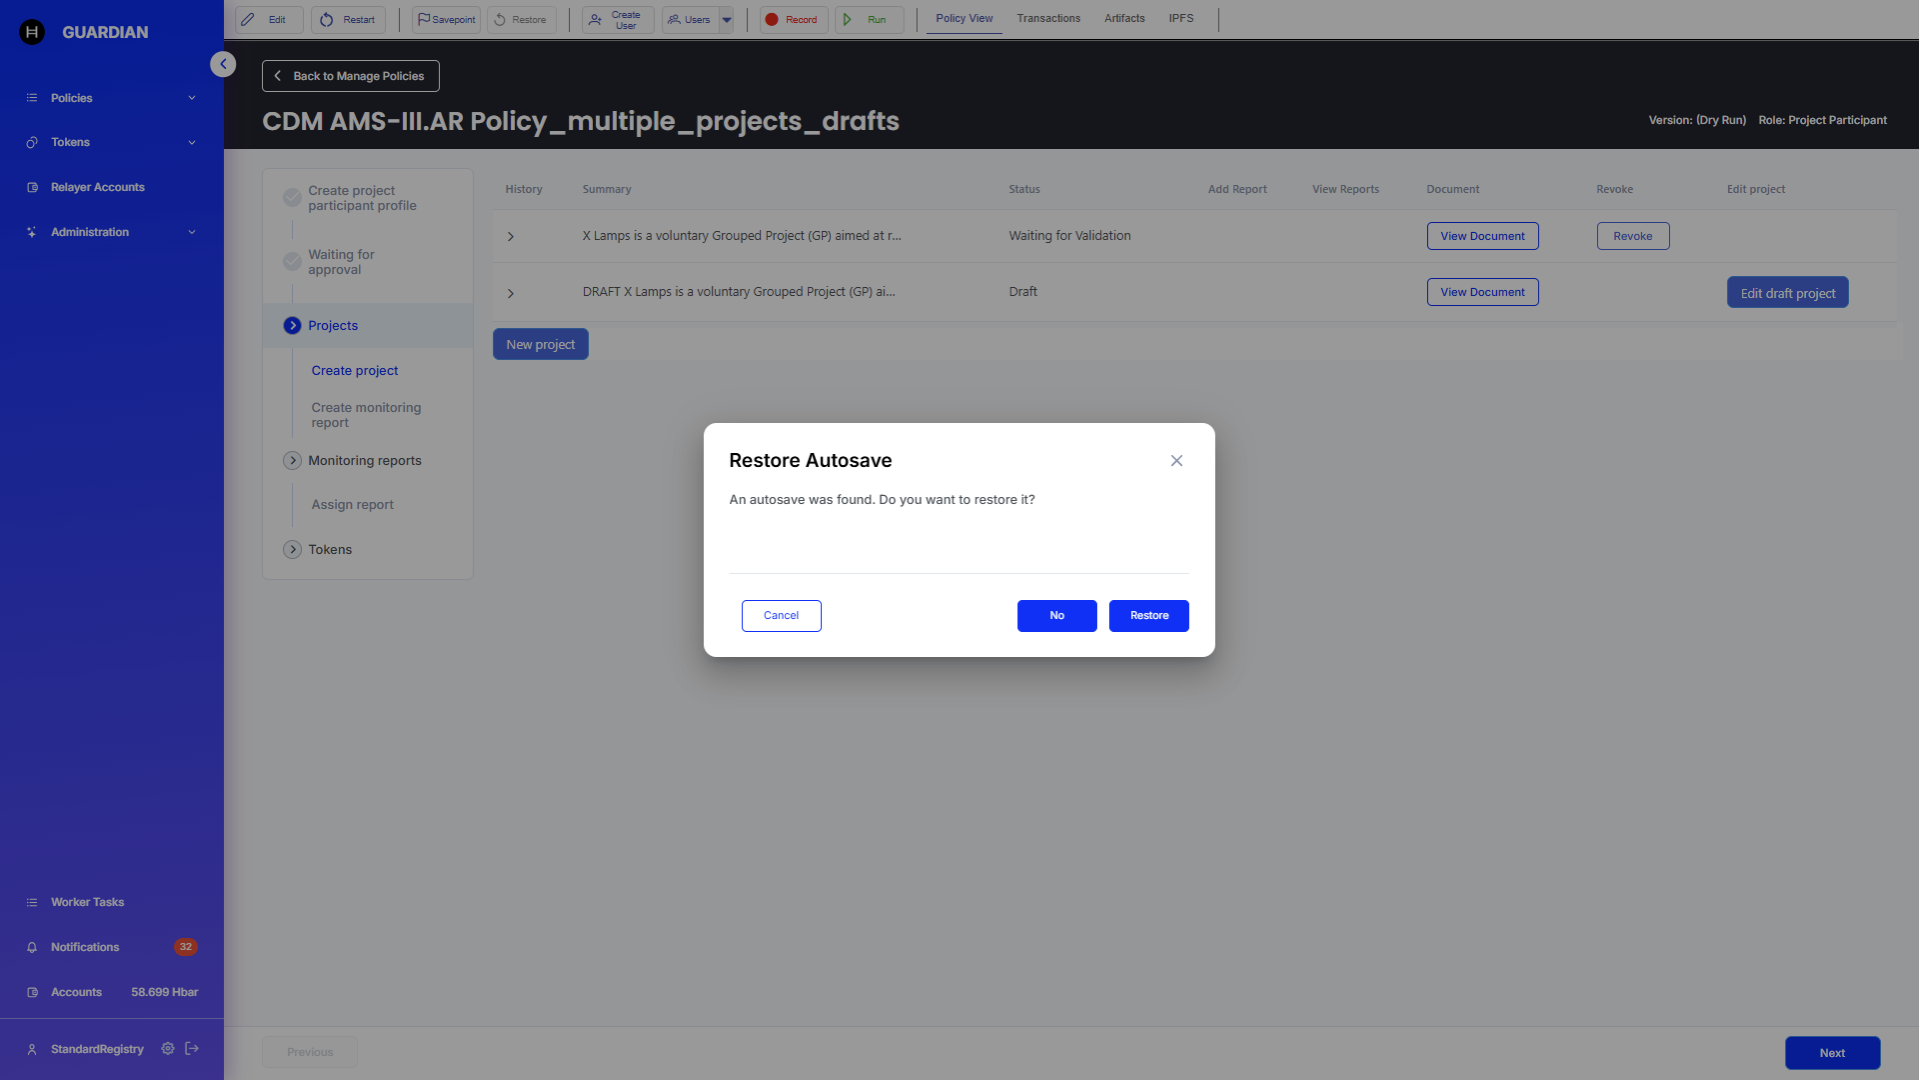Screen dimensions: 1919x1080
Task: Click the logout icon beside the username
Action: pos(192,1048)
